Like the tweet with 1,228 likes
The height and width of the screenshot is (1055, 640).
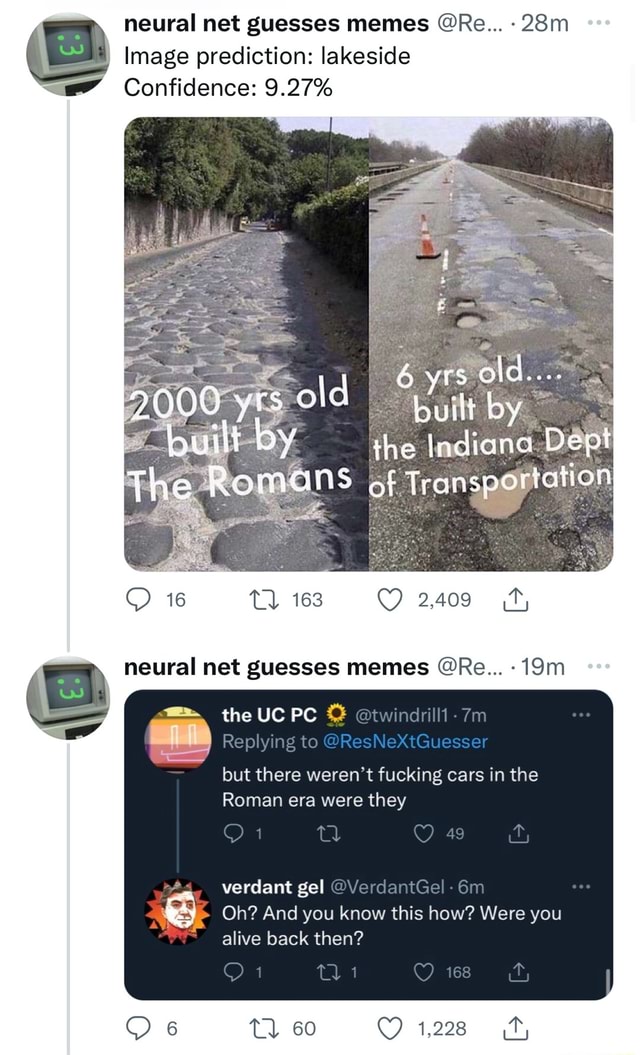point(390,1028)
